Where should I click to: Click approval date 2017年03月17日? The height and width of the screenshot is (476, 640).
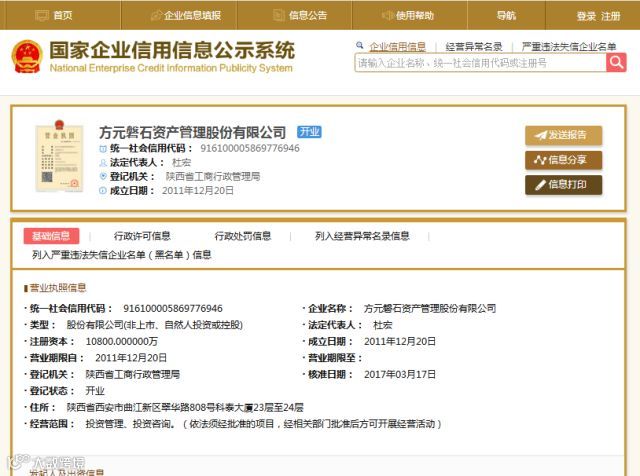point(400,374)
